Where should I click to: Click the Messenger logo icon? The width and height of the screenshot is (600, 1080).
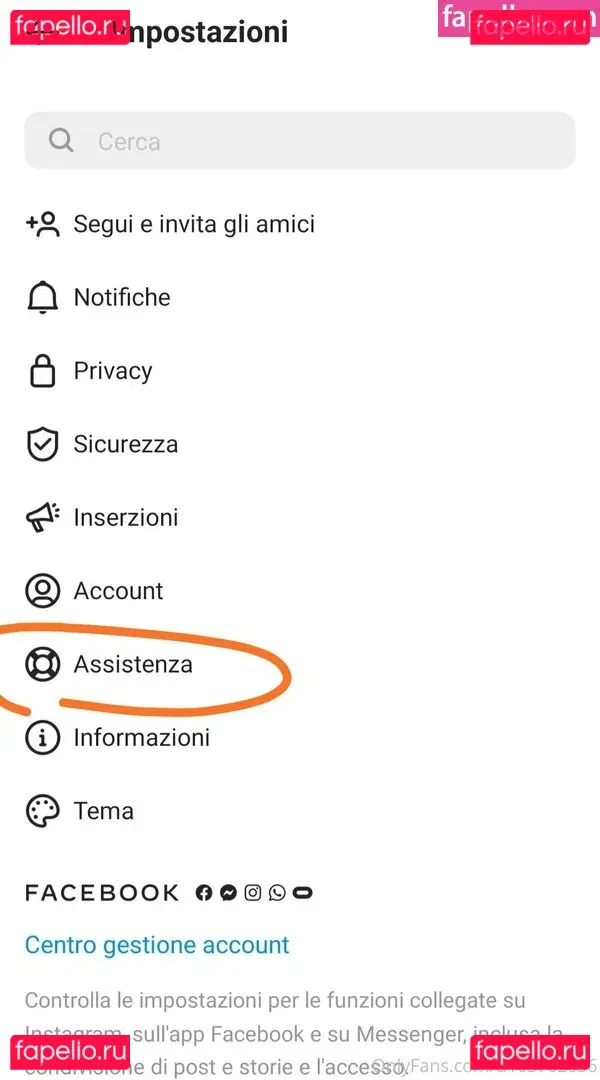(228, 893)
